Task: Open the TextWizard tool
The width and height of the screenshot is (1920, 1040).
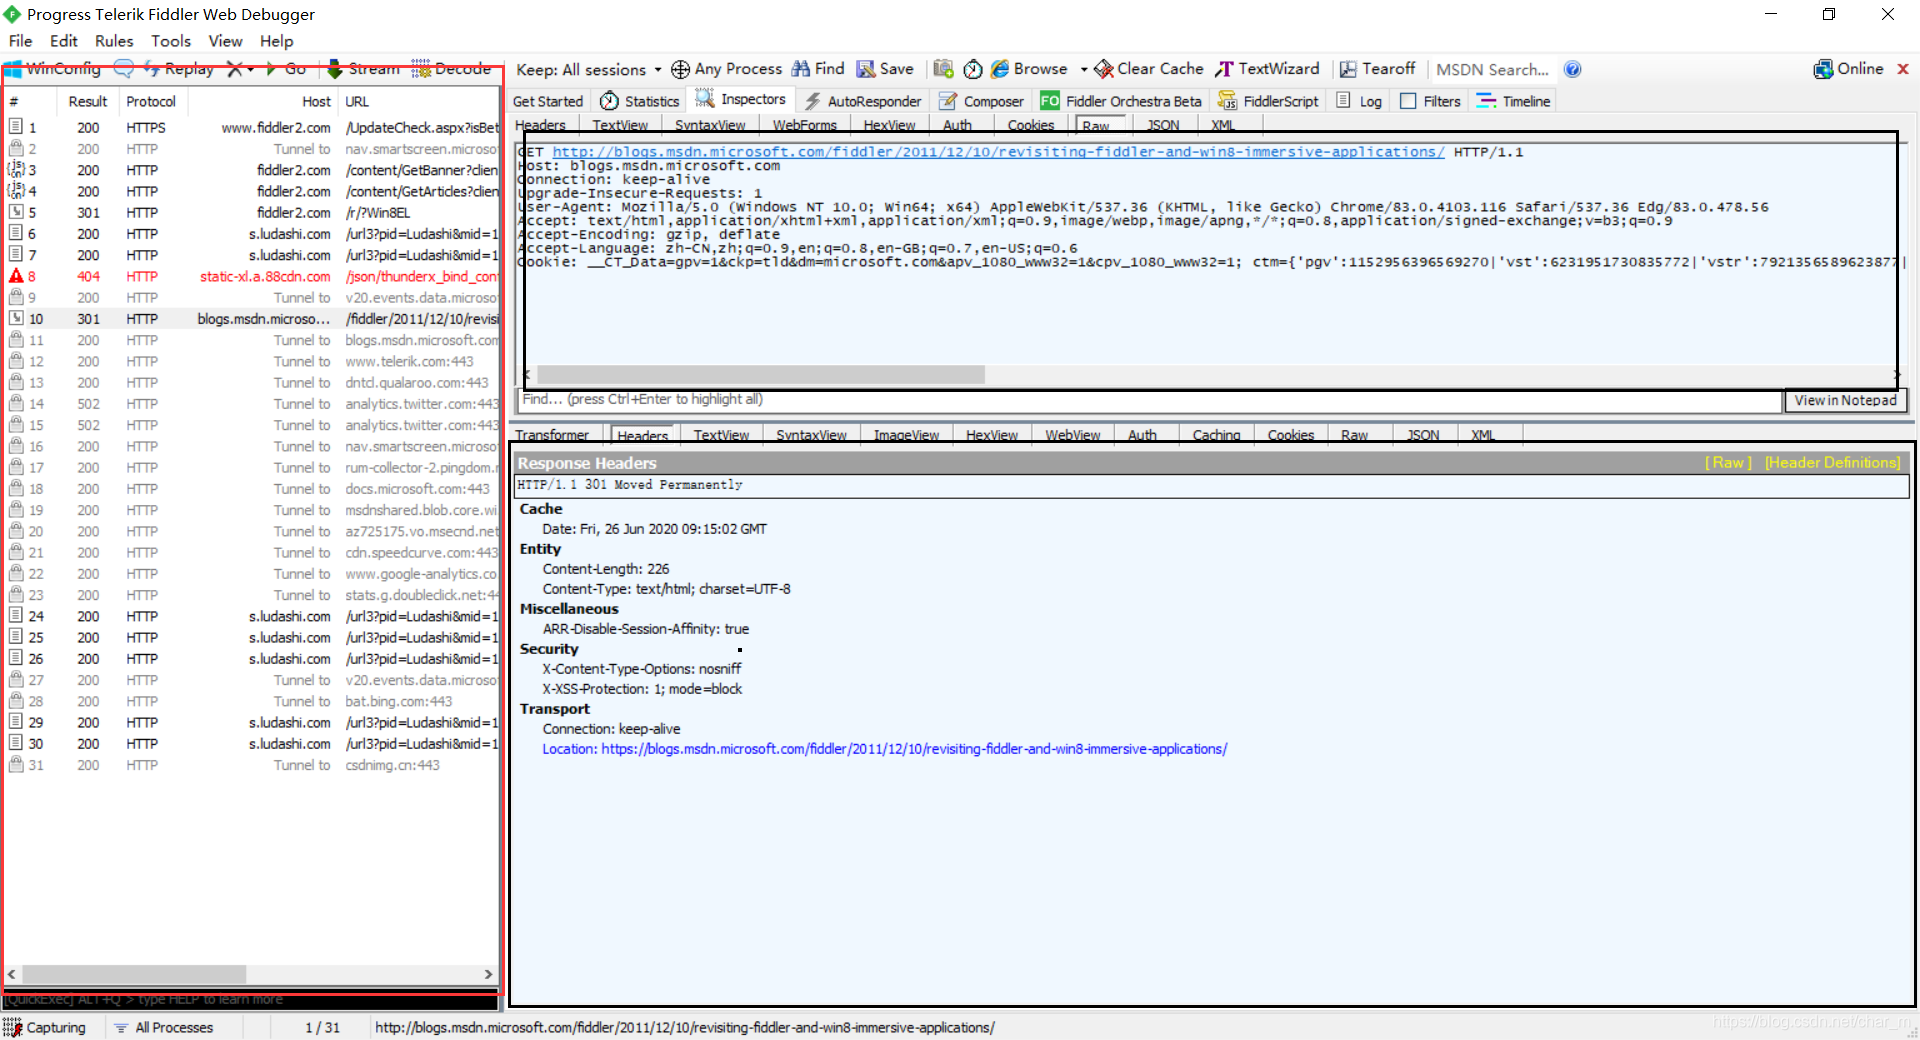Action: (1267, 69)
